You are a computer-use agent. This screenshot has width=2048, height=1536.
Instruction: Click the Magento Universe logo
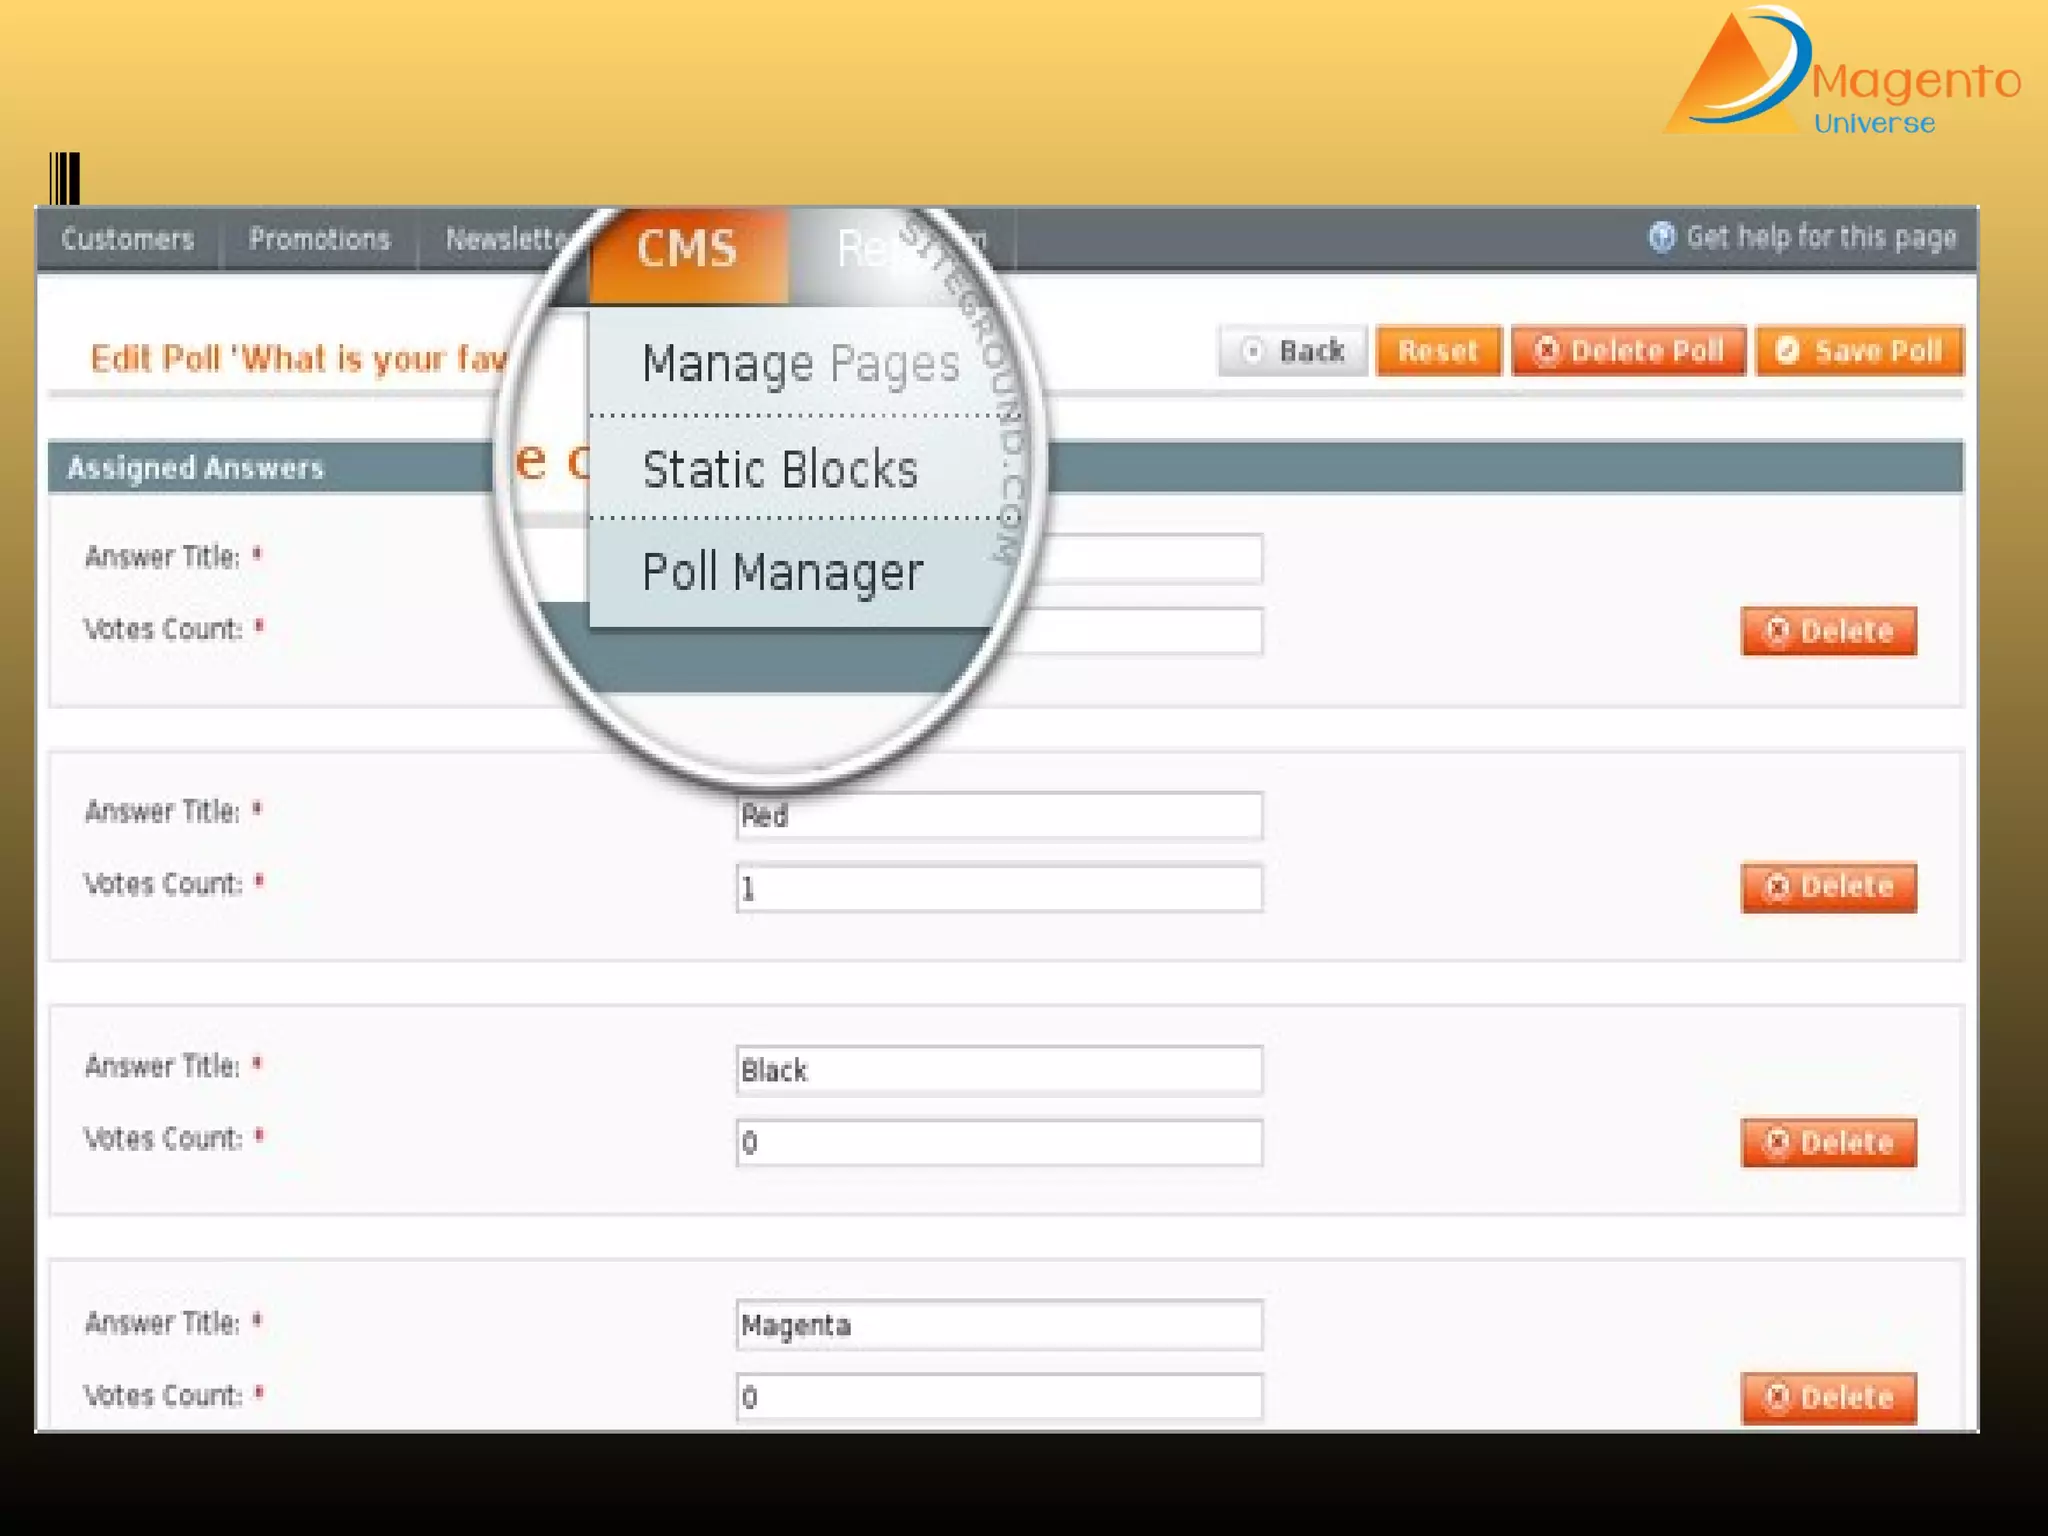tap(1842, 74)
